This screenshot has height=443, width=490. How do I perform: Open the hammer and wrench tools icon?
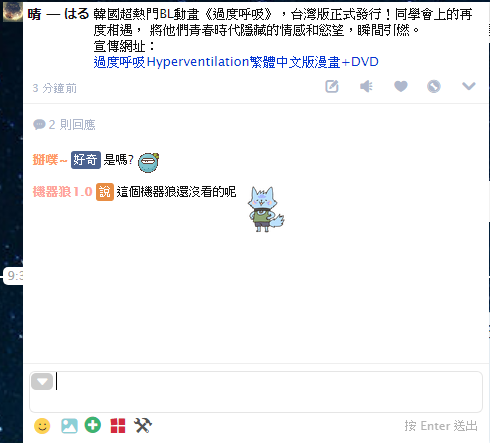coord(143,425)
